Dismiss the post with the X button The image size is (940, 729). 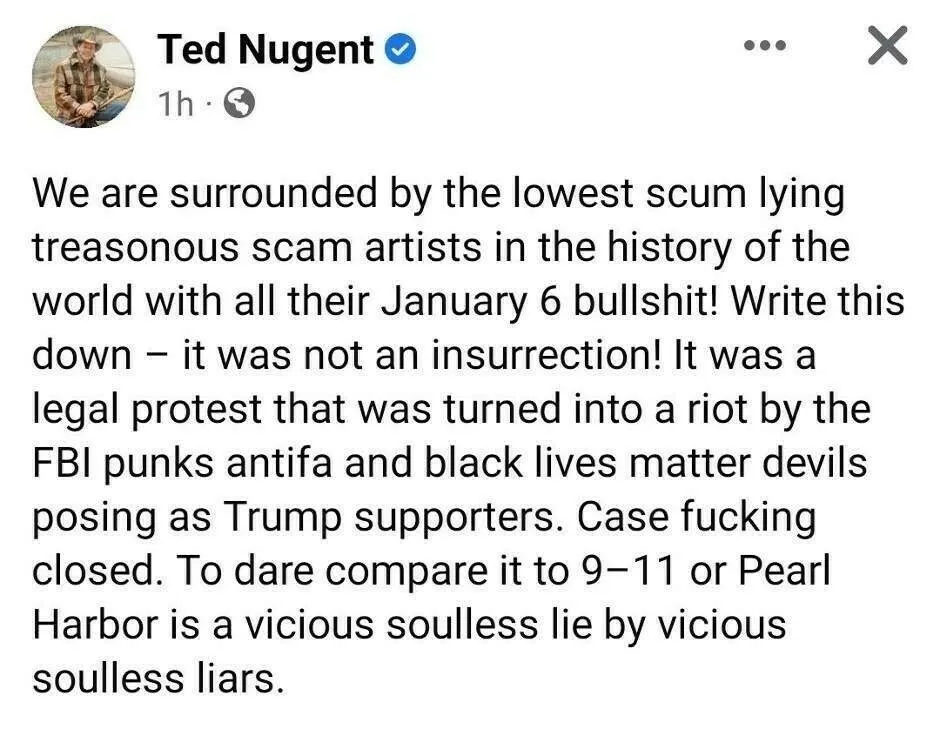[885, 44]
